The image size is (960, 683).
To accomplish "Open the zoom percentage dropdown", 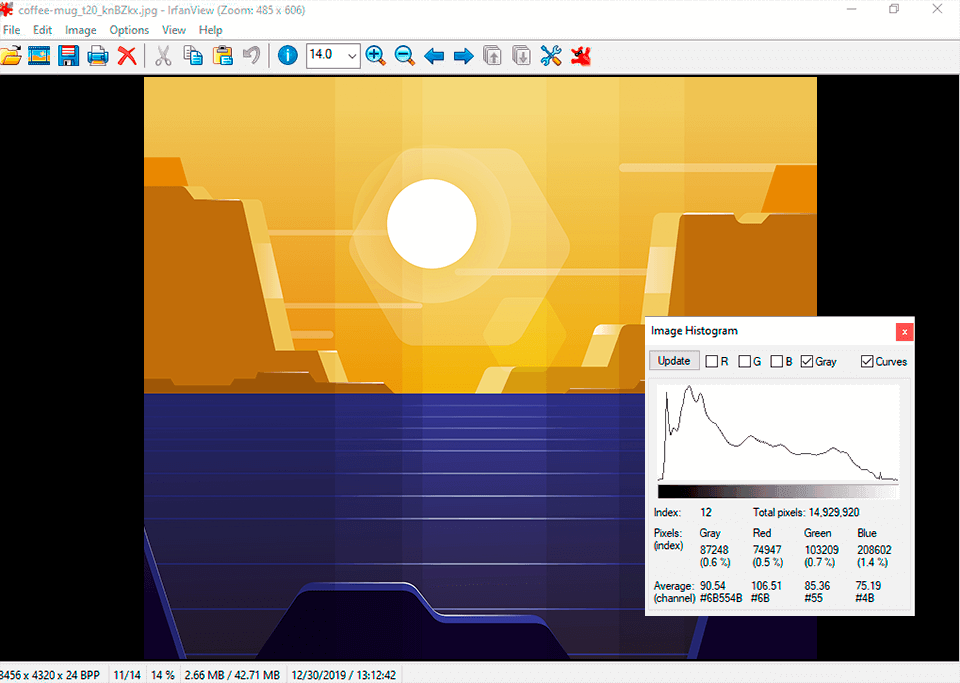I will click(352, 56).
